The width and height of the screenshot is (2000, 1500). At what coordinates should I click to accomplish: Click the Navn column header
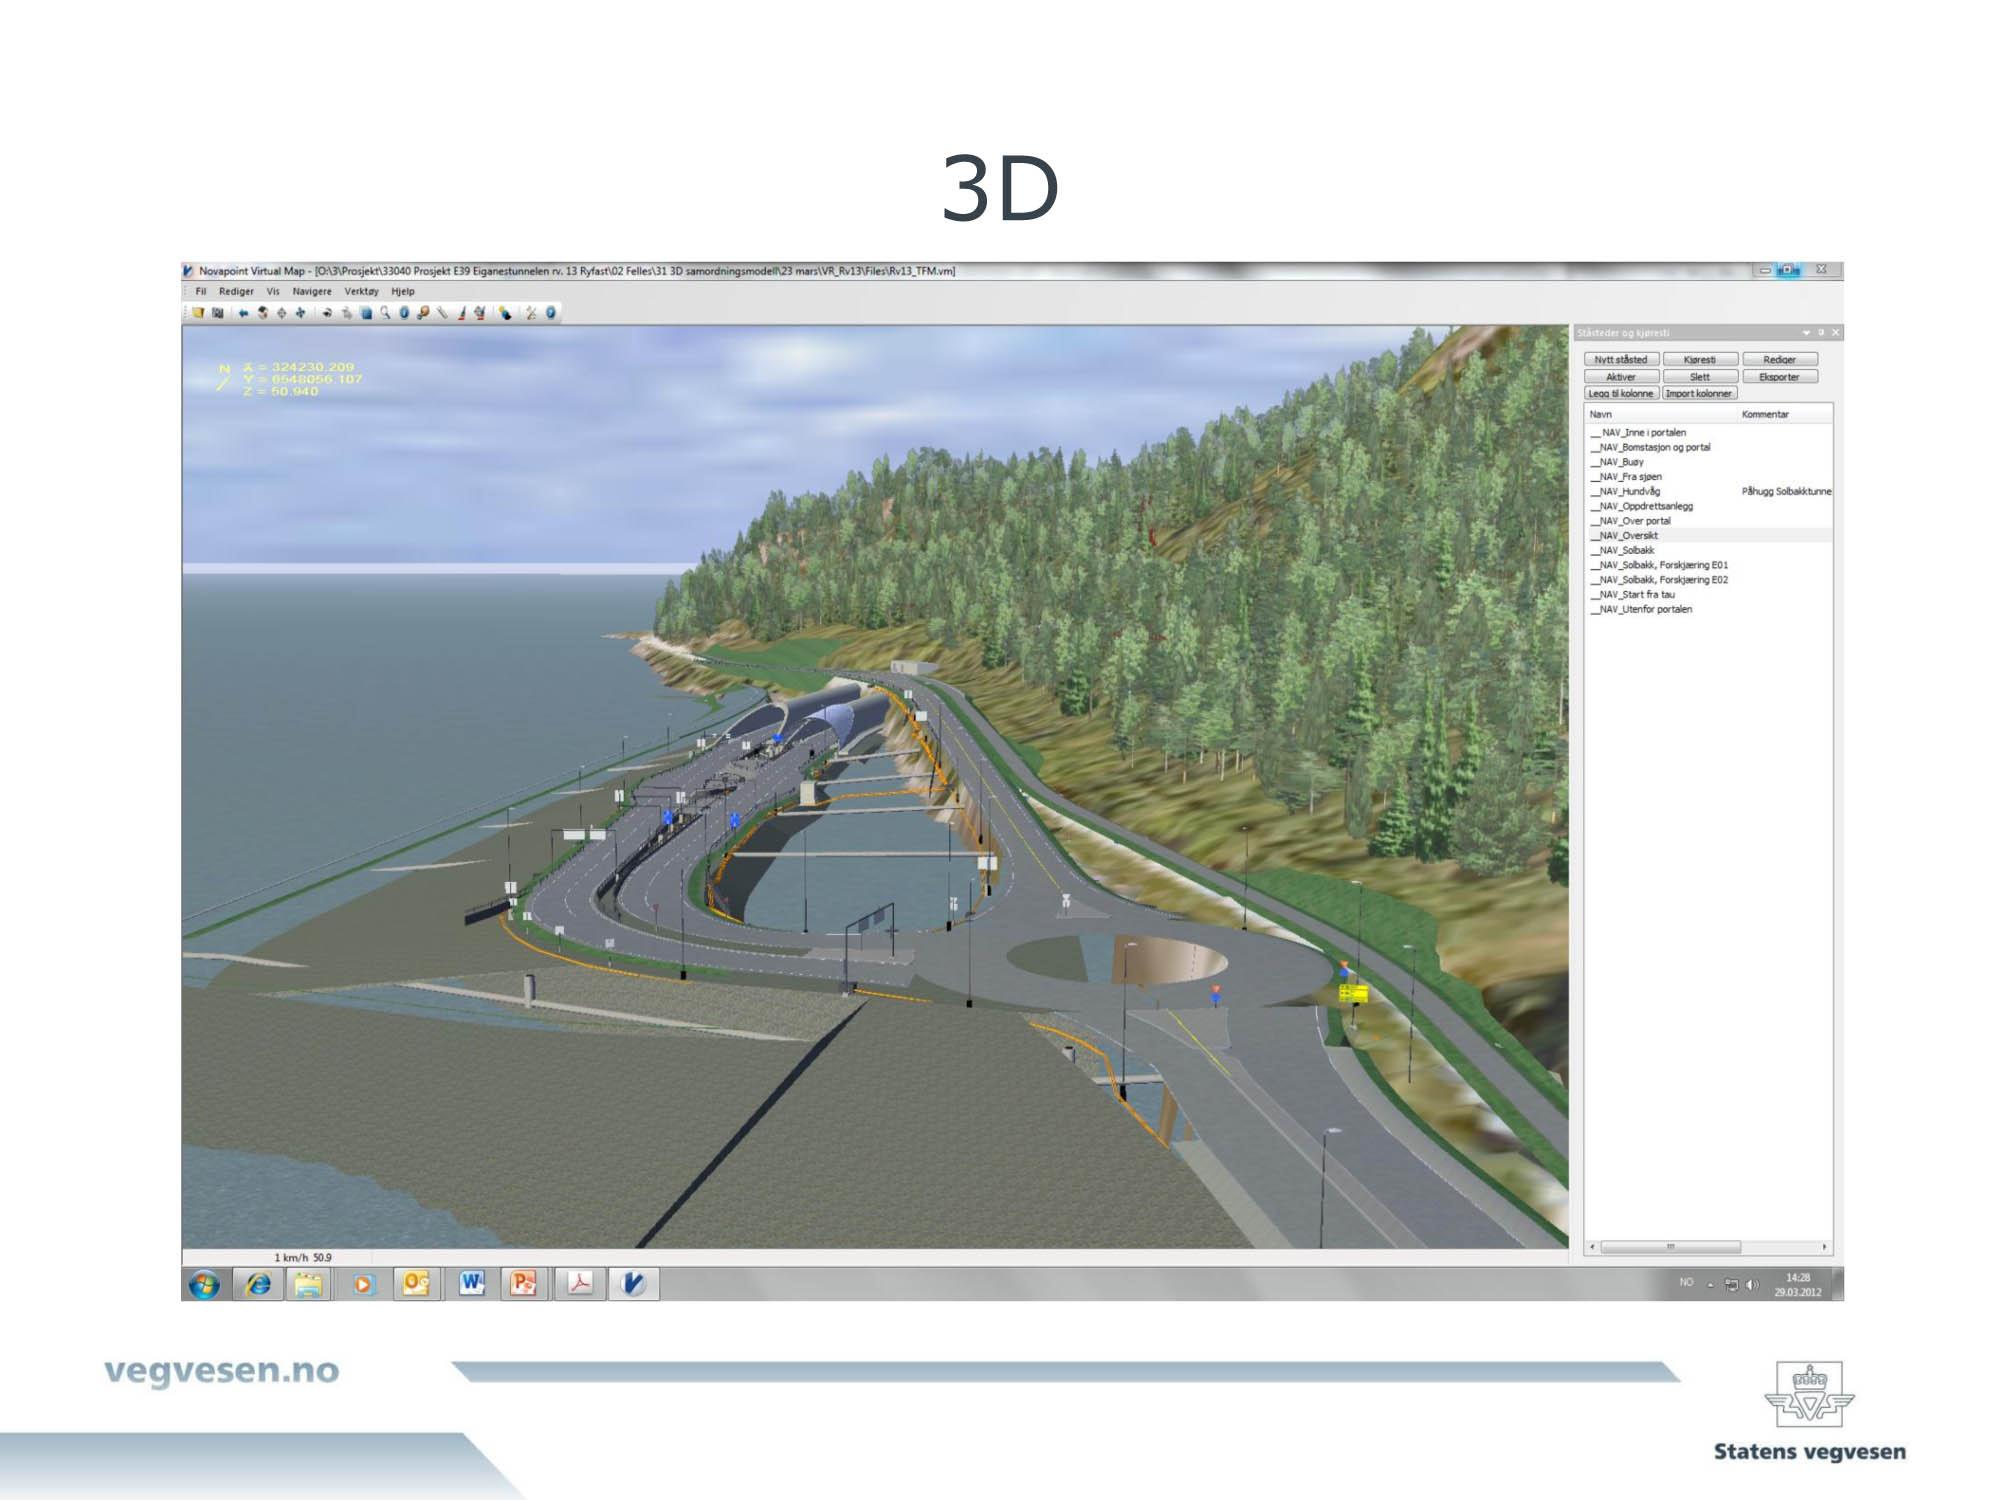point(1601,414)
